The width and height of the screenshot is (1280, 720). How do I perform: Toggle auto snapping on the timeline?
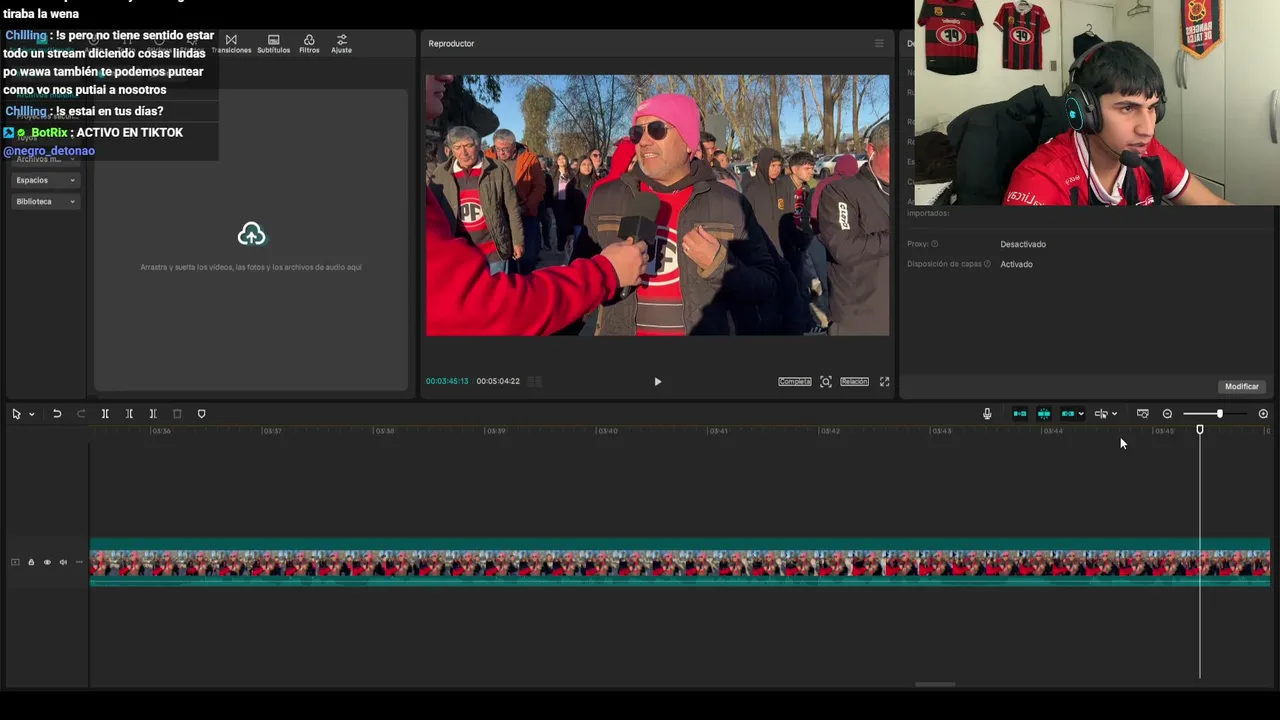pyautogui.click(x=1044, y=414)
